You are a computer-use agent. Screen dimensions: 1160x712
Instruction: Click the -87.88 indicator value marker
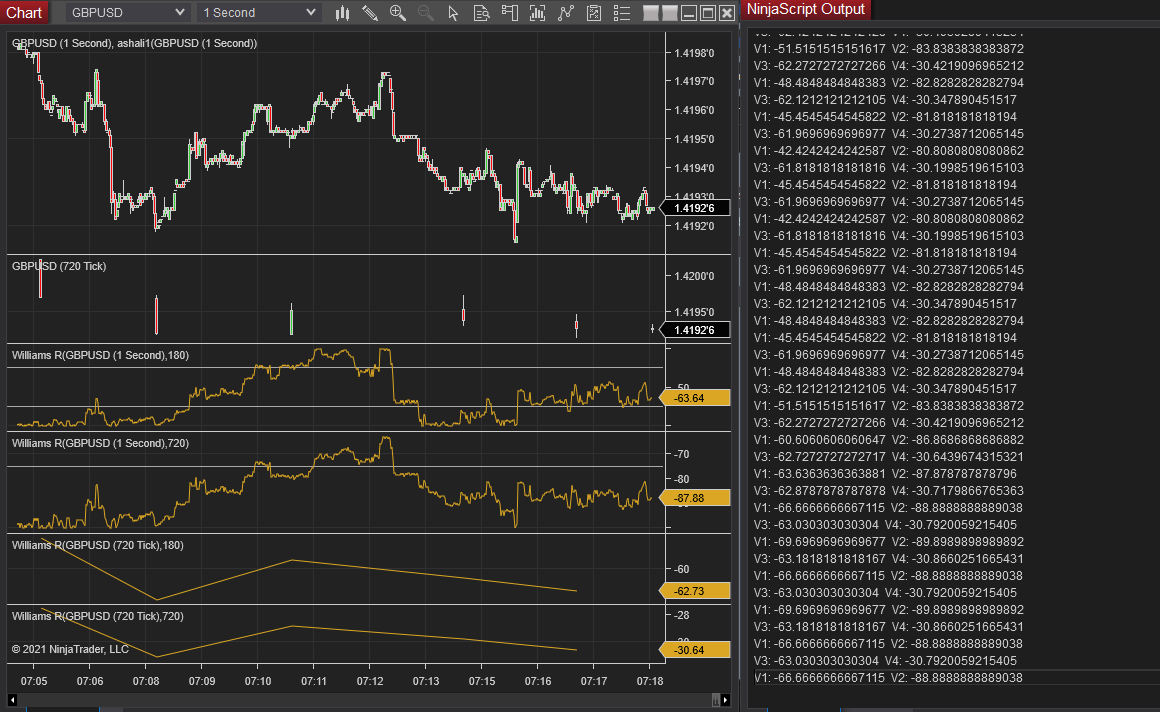(x=695, y=498)
